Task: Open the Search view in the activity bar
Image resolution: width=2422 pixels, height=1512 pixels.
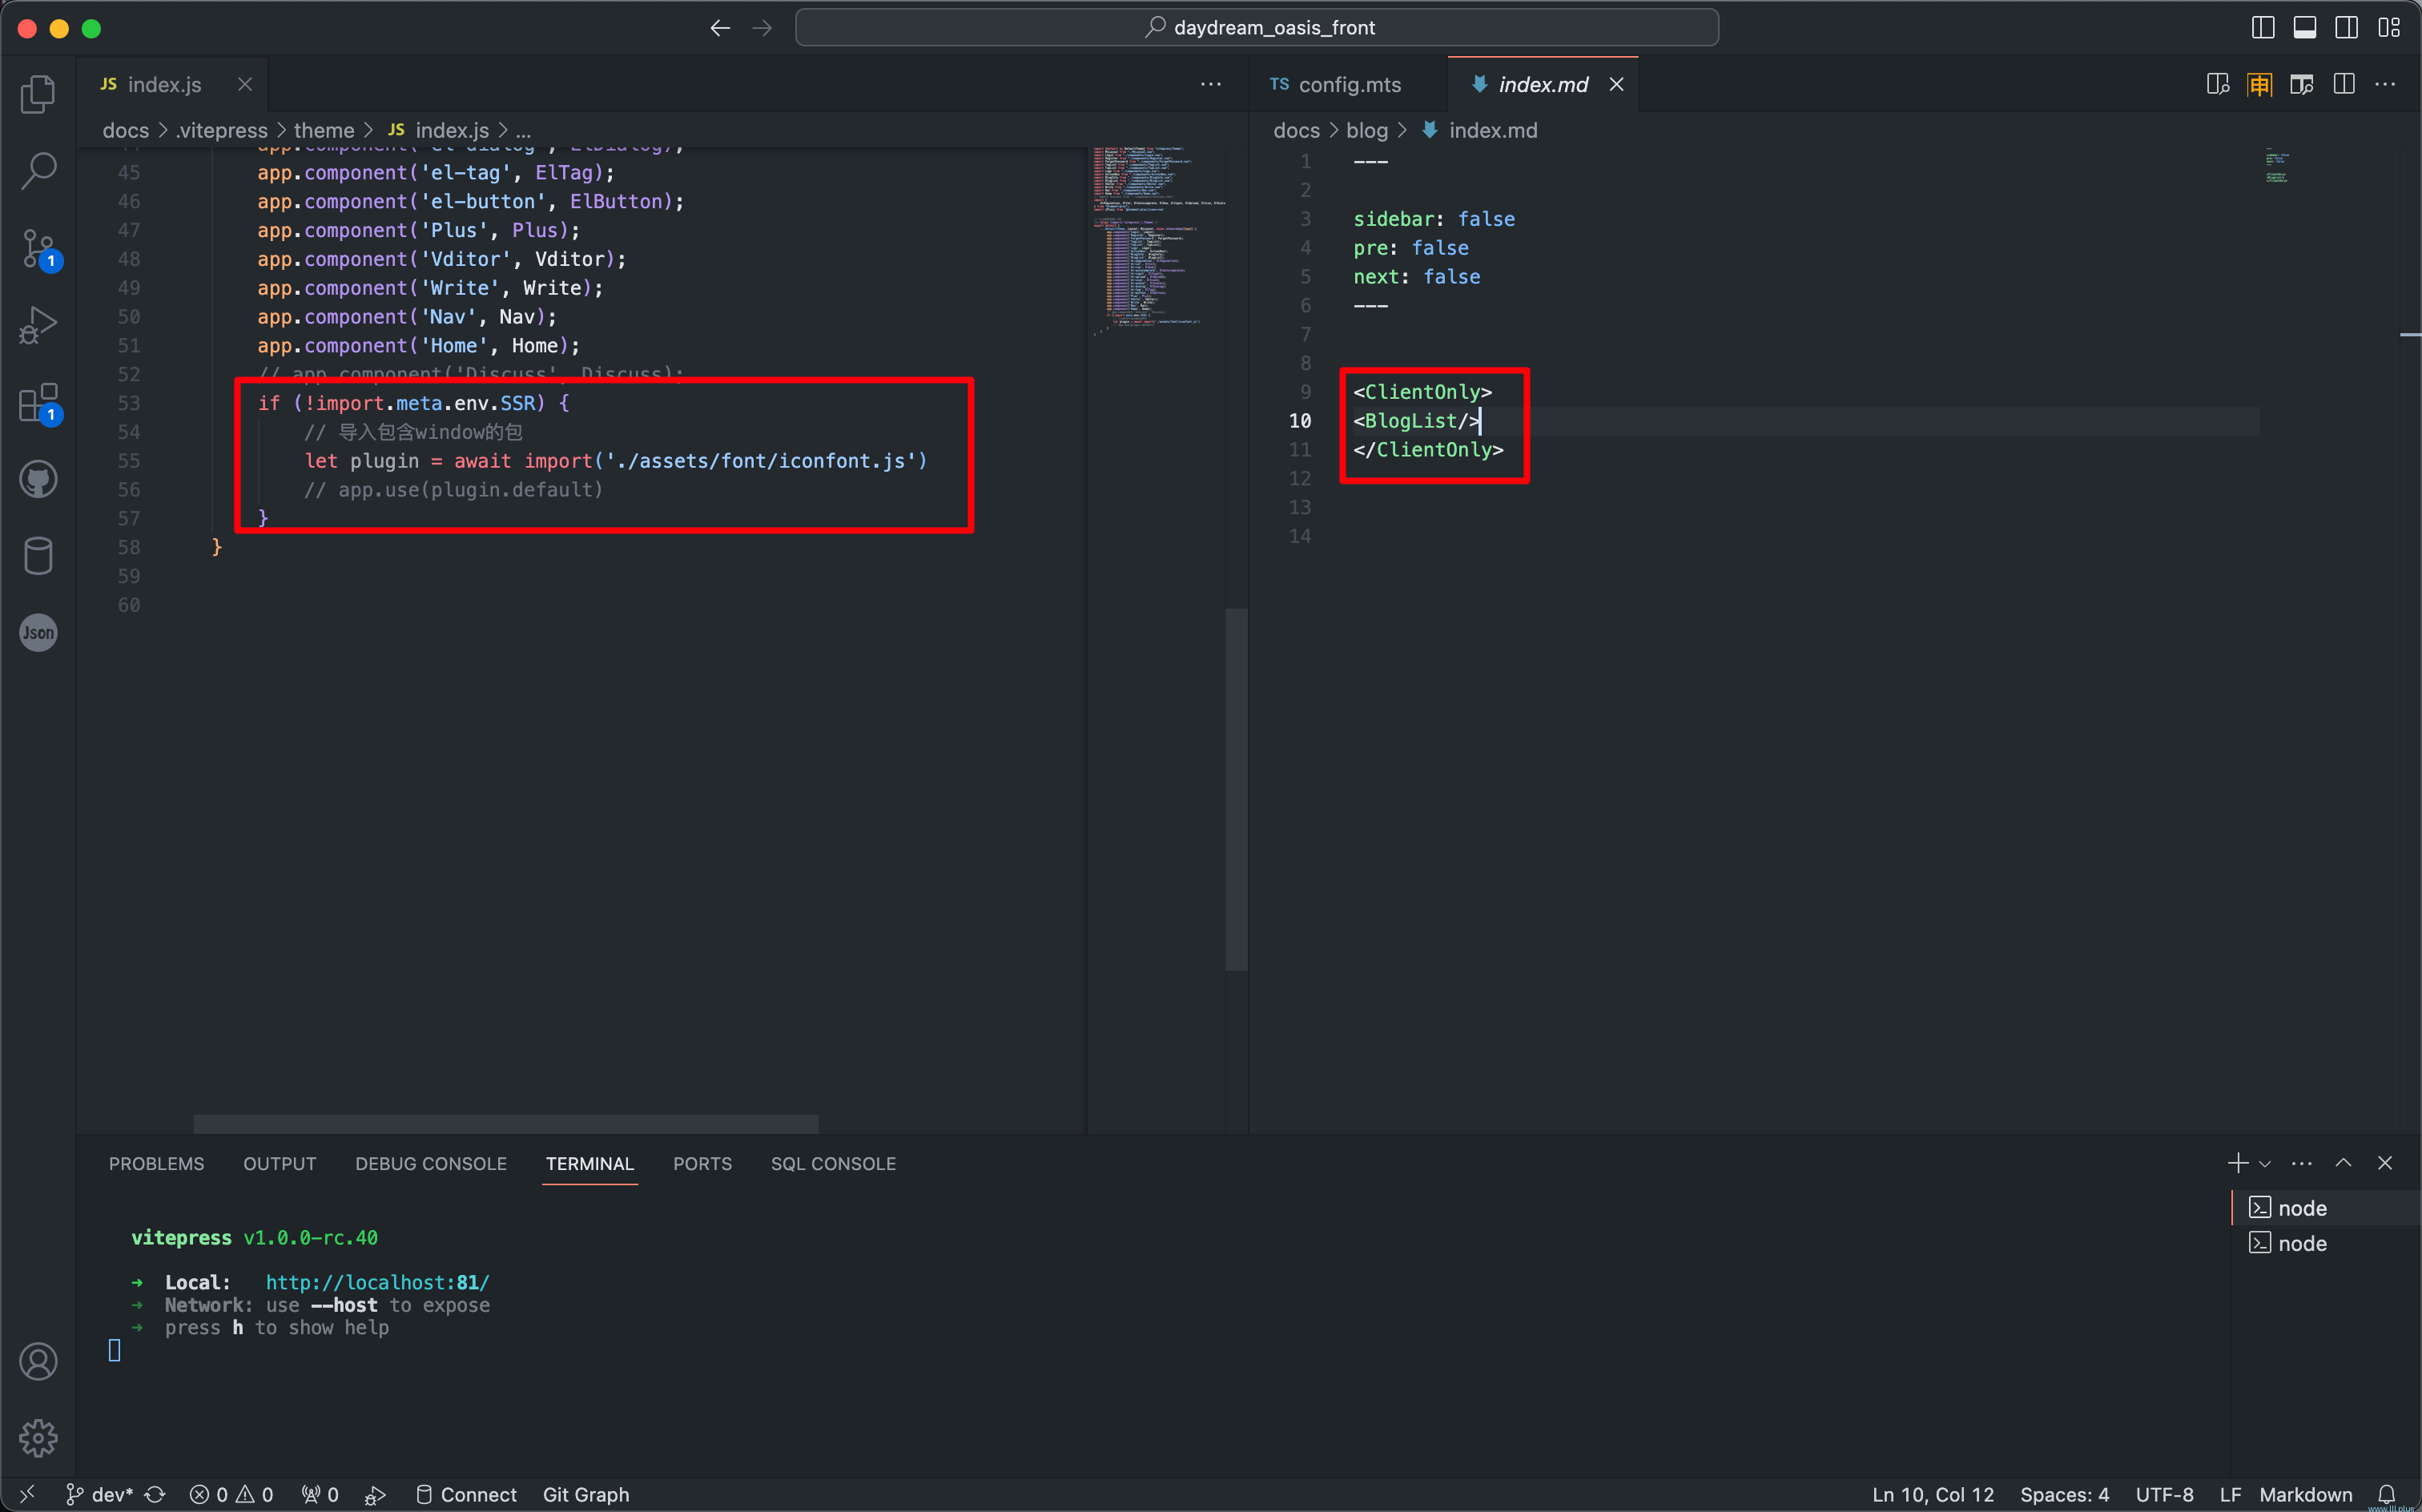Action: pos(38,171)
